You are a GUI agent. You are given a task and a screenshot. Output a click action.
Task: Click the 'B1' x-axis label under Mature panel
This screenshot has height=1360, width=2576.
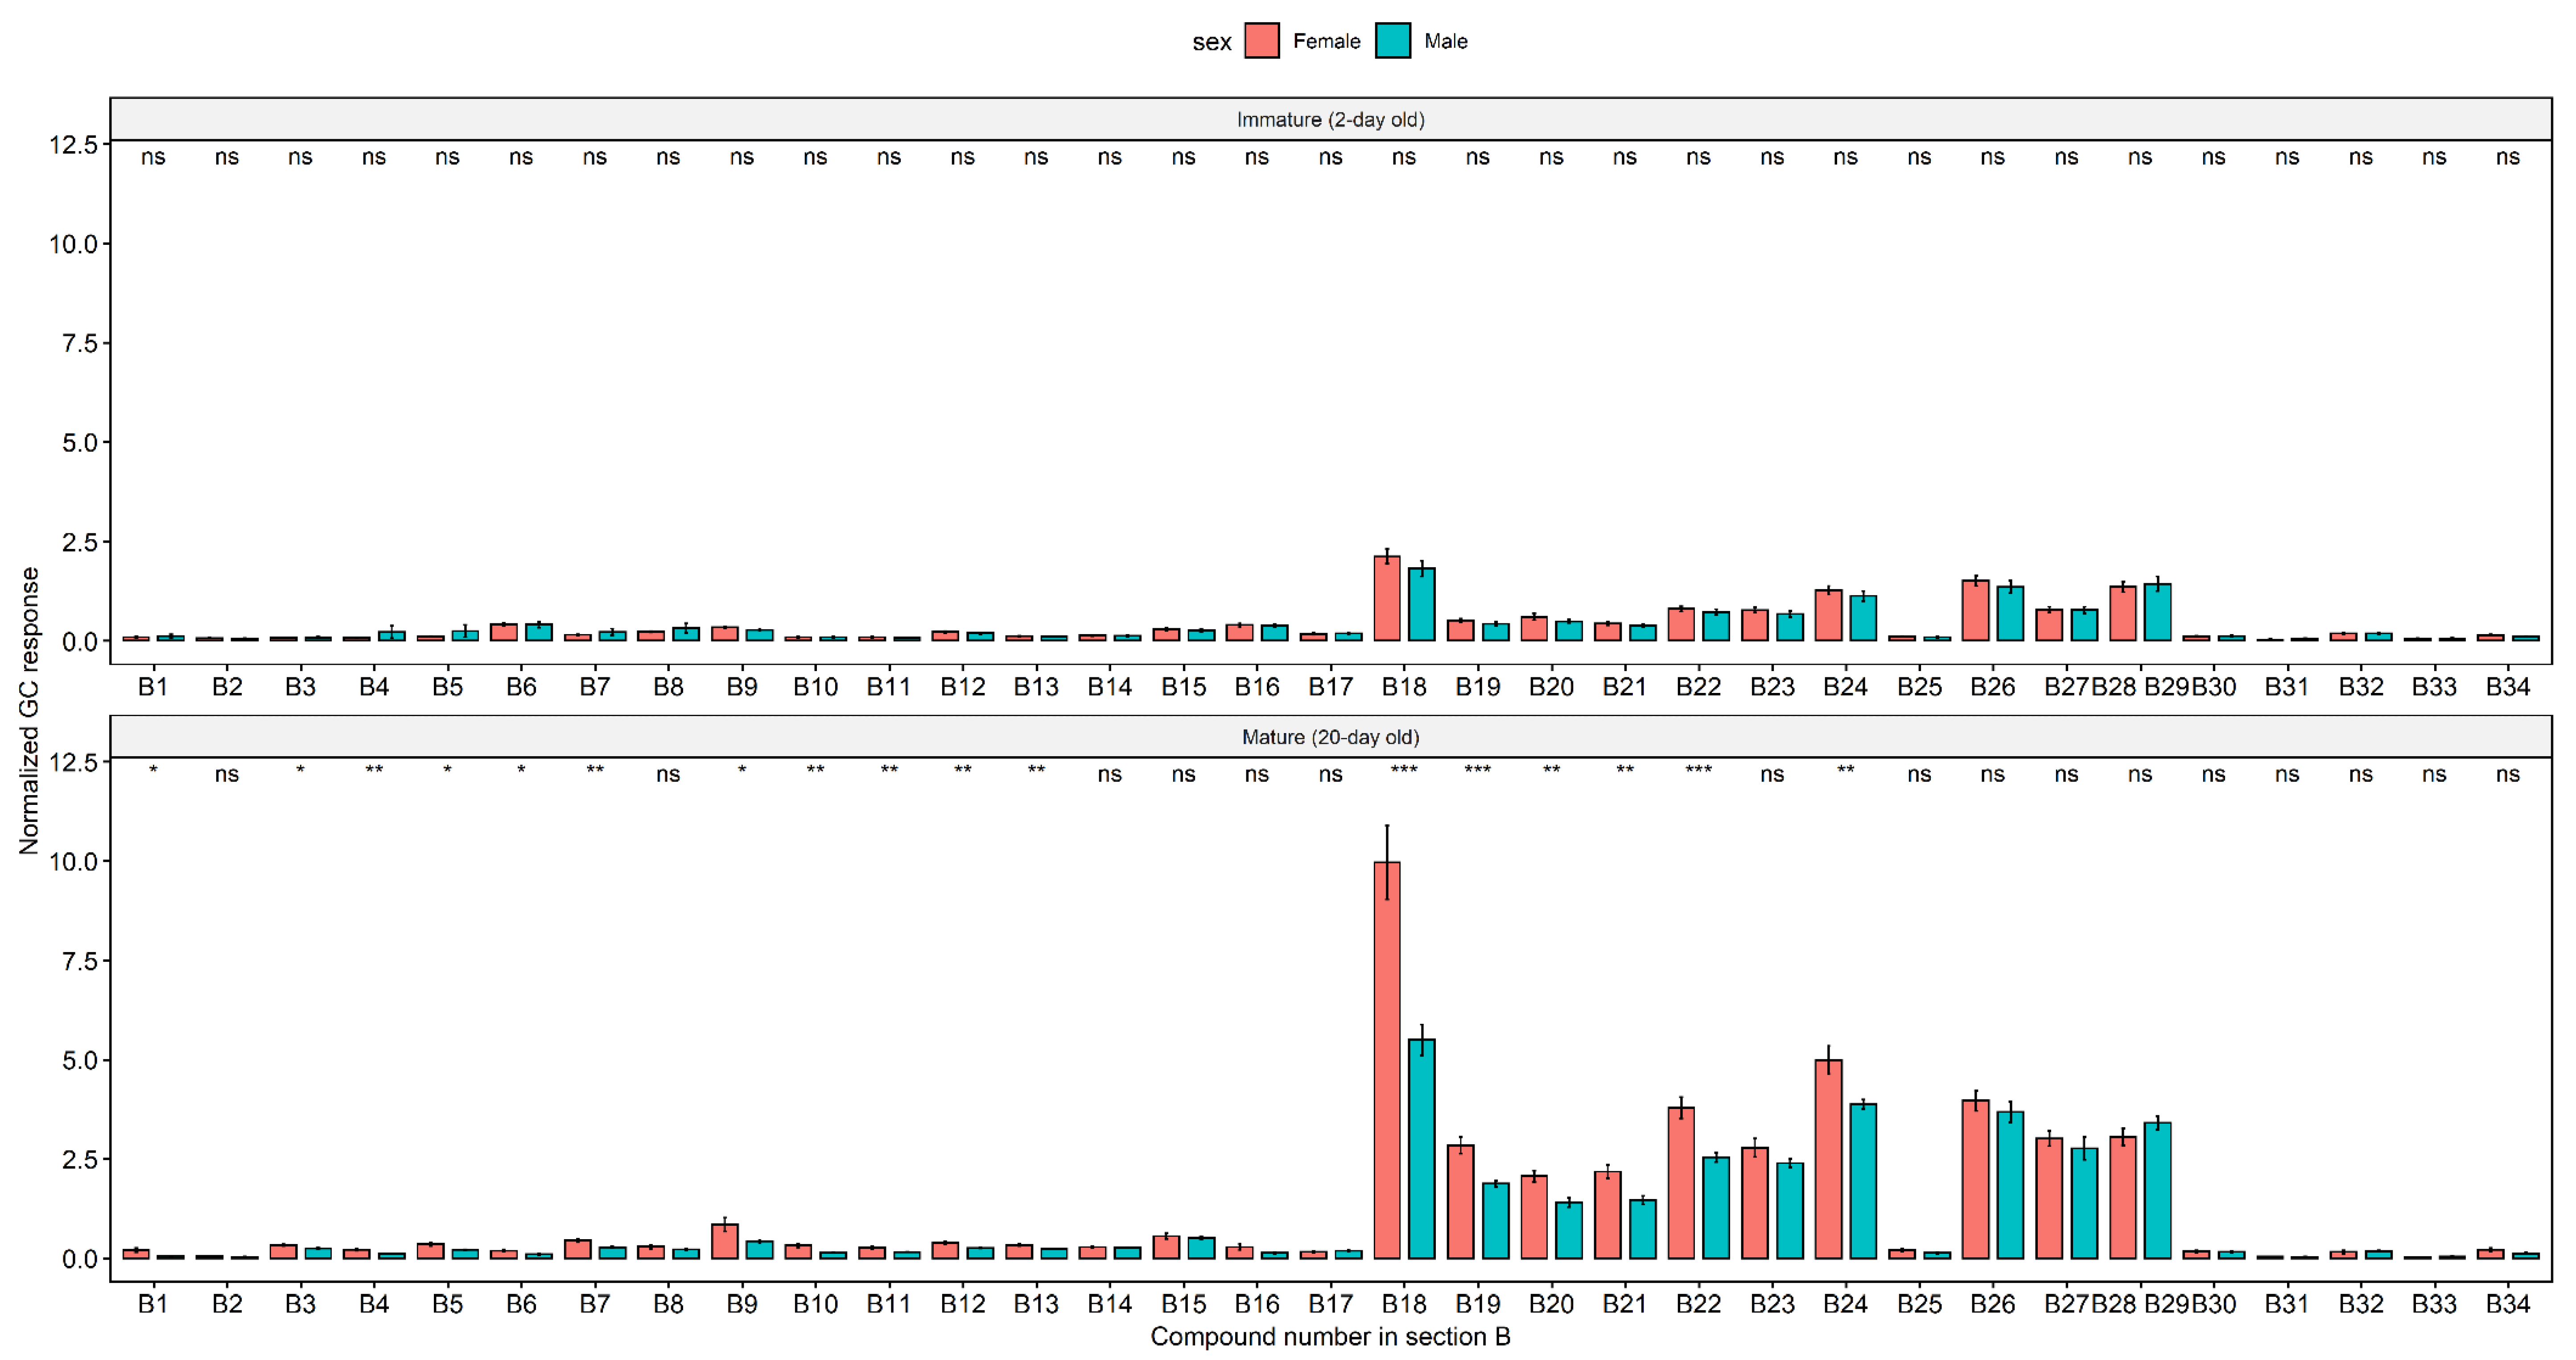click(x=153, y=1304)
